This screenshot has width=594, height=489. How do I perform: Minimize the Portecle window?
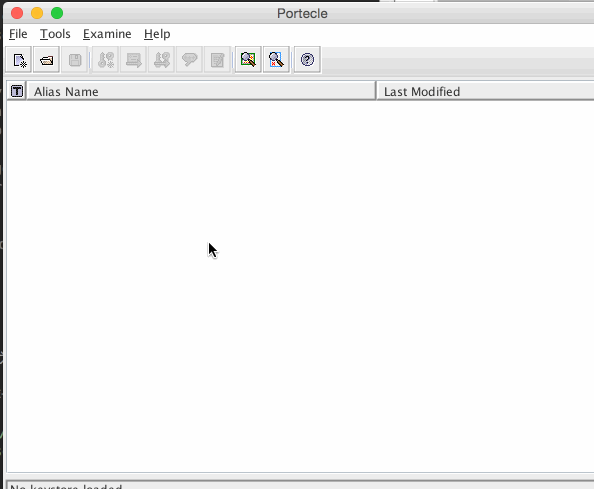click(x=37, y=13)
